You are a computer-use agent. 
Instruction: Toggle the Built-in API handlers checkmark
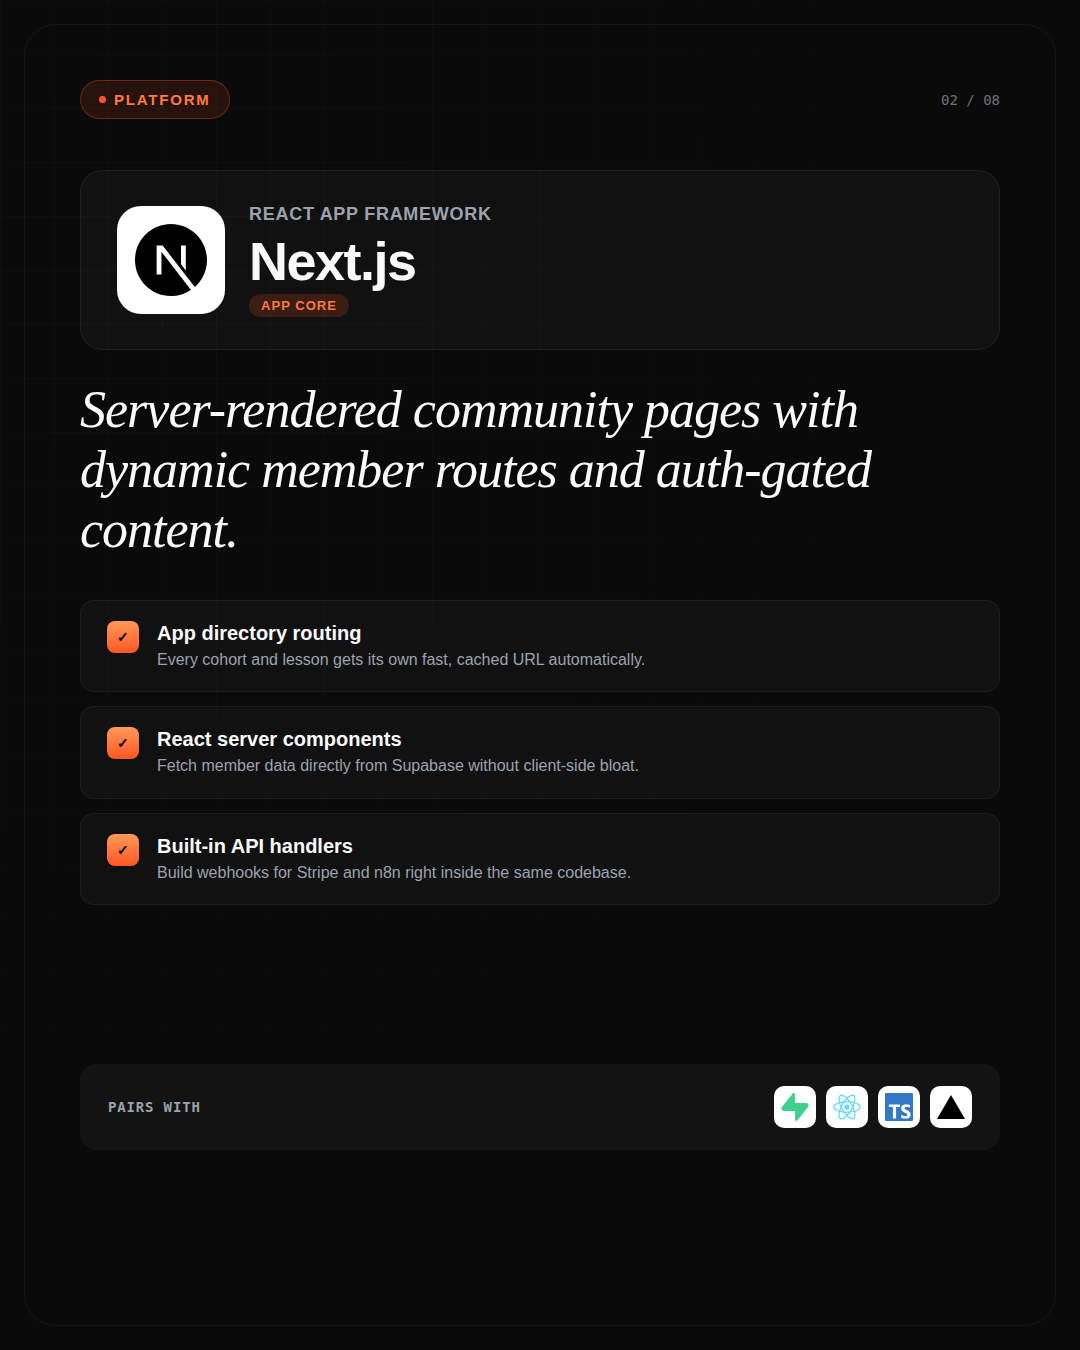click(123, 850)
